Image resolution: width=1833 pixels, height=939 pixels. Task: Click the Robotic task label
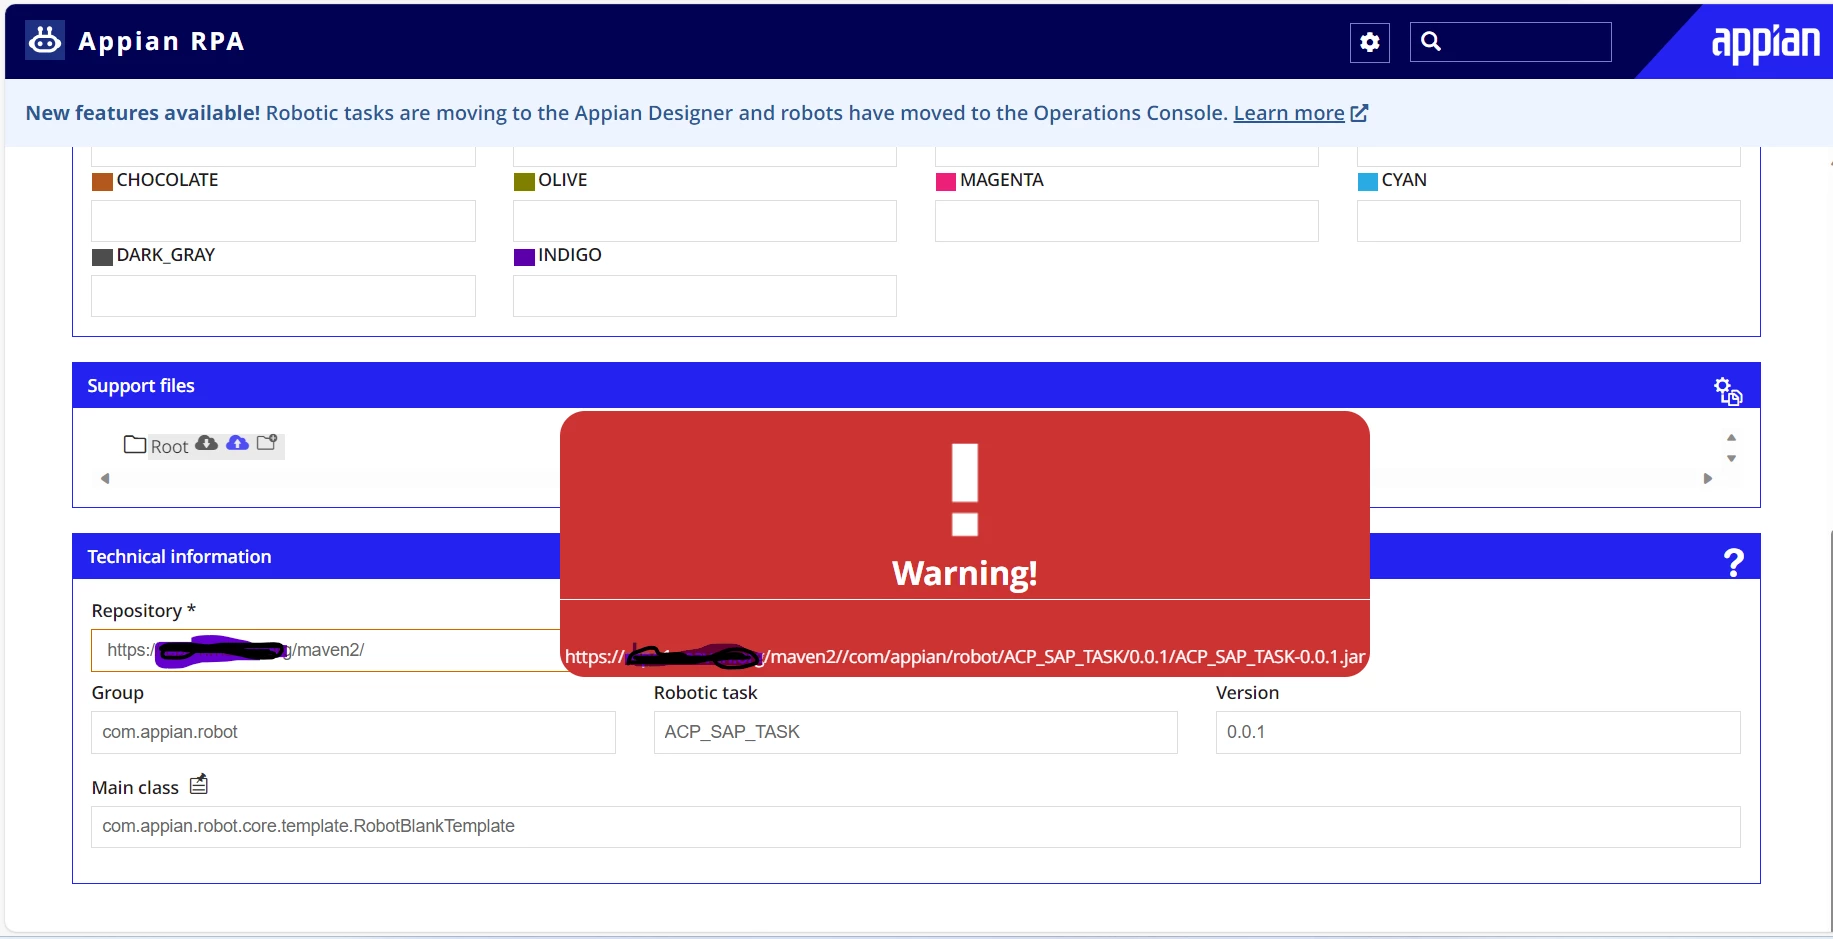click(705, 693)
